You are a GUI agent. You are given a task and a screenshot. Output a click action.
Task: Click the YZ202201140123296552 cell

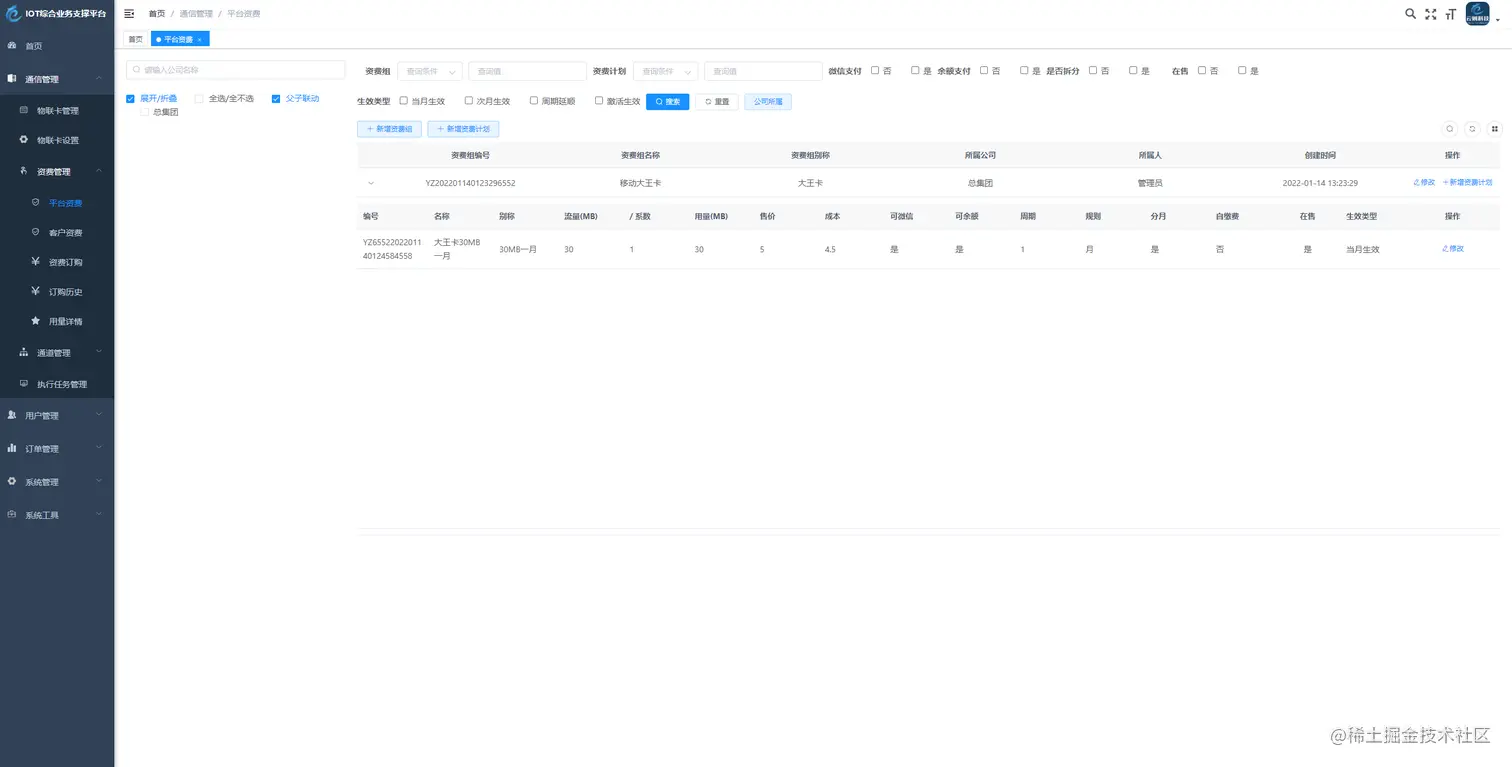[x=470, y=183]
